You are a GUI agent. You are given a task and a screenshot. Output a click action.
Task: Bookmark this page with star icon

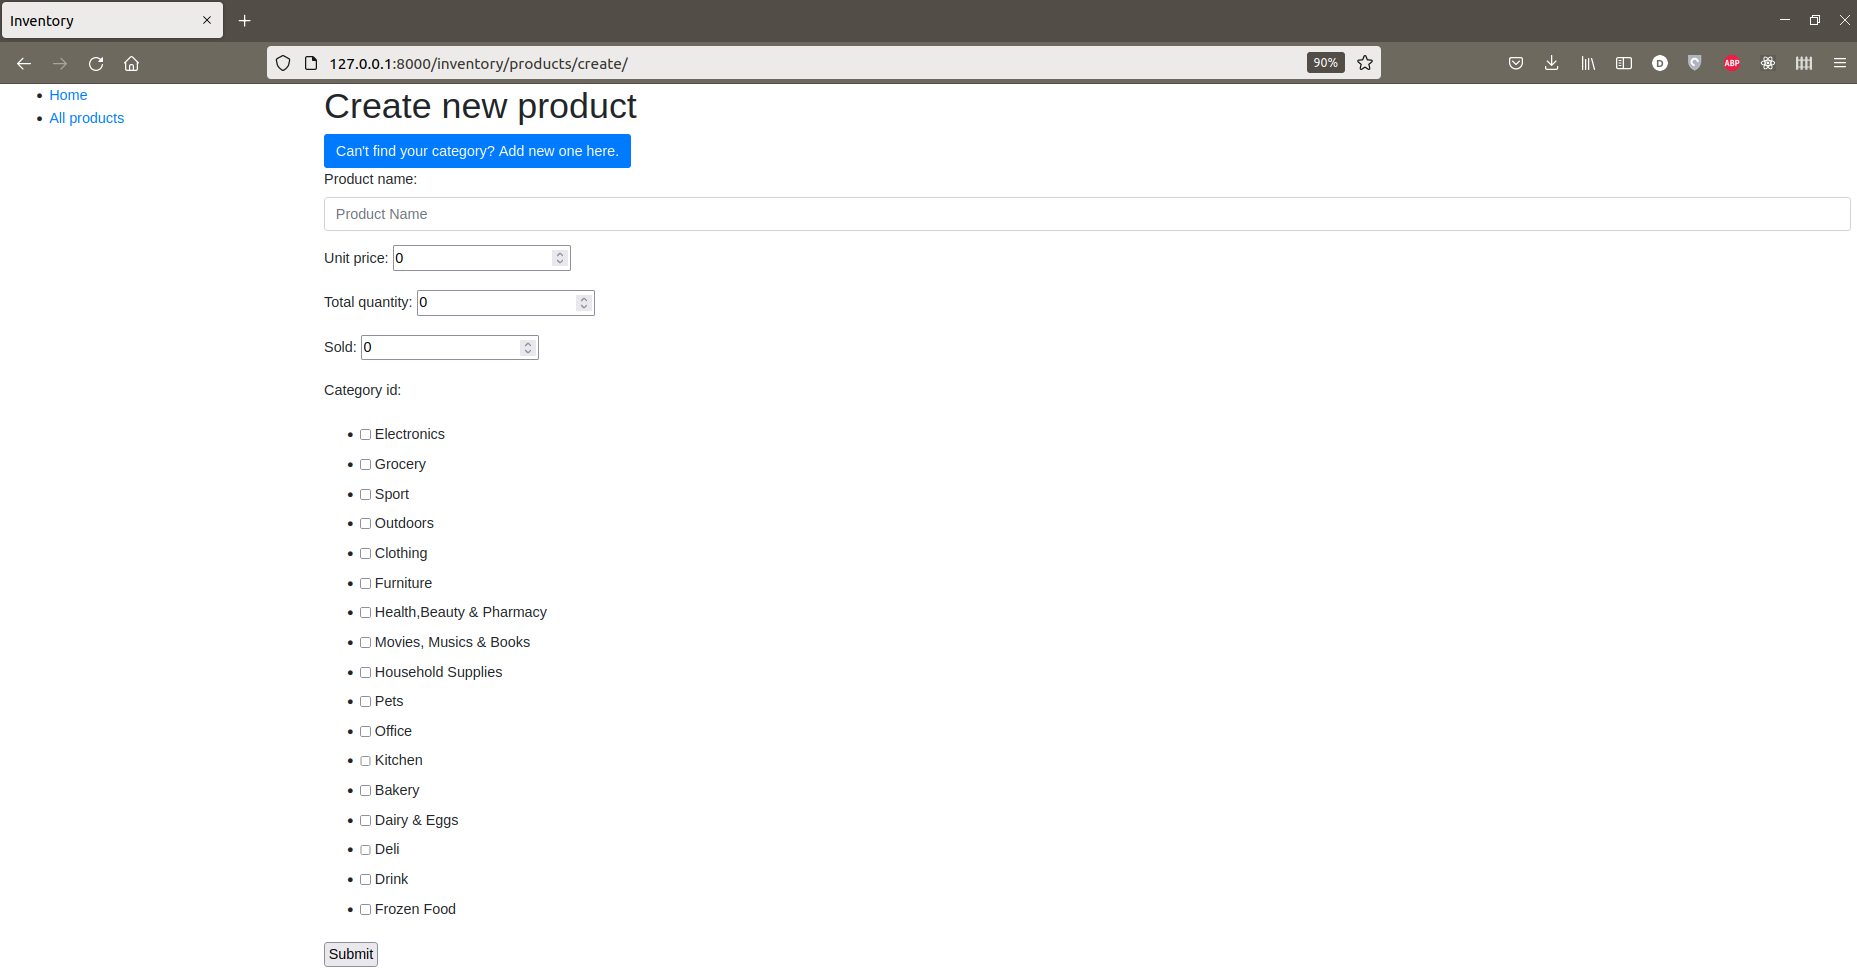(x=1365, y=63)
